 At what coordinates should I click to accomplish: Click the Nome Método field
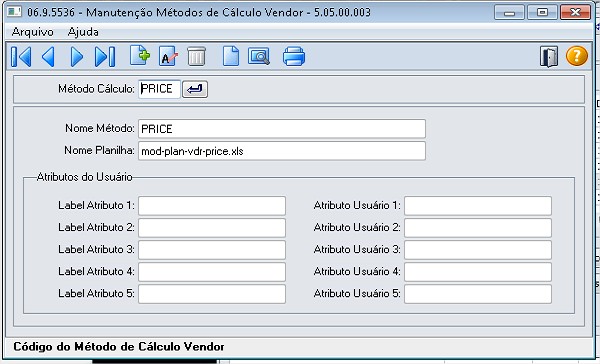282,129
